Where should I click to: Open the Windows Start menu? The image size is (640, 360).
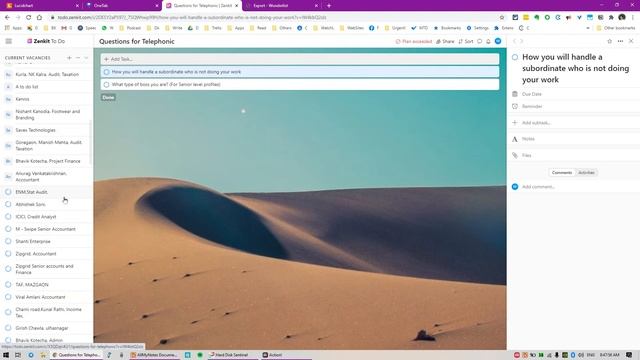[x=6, y=355]
